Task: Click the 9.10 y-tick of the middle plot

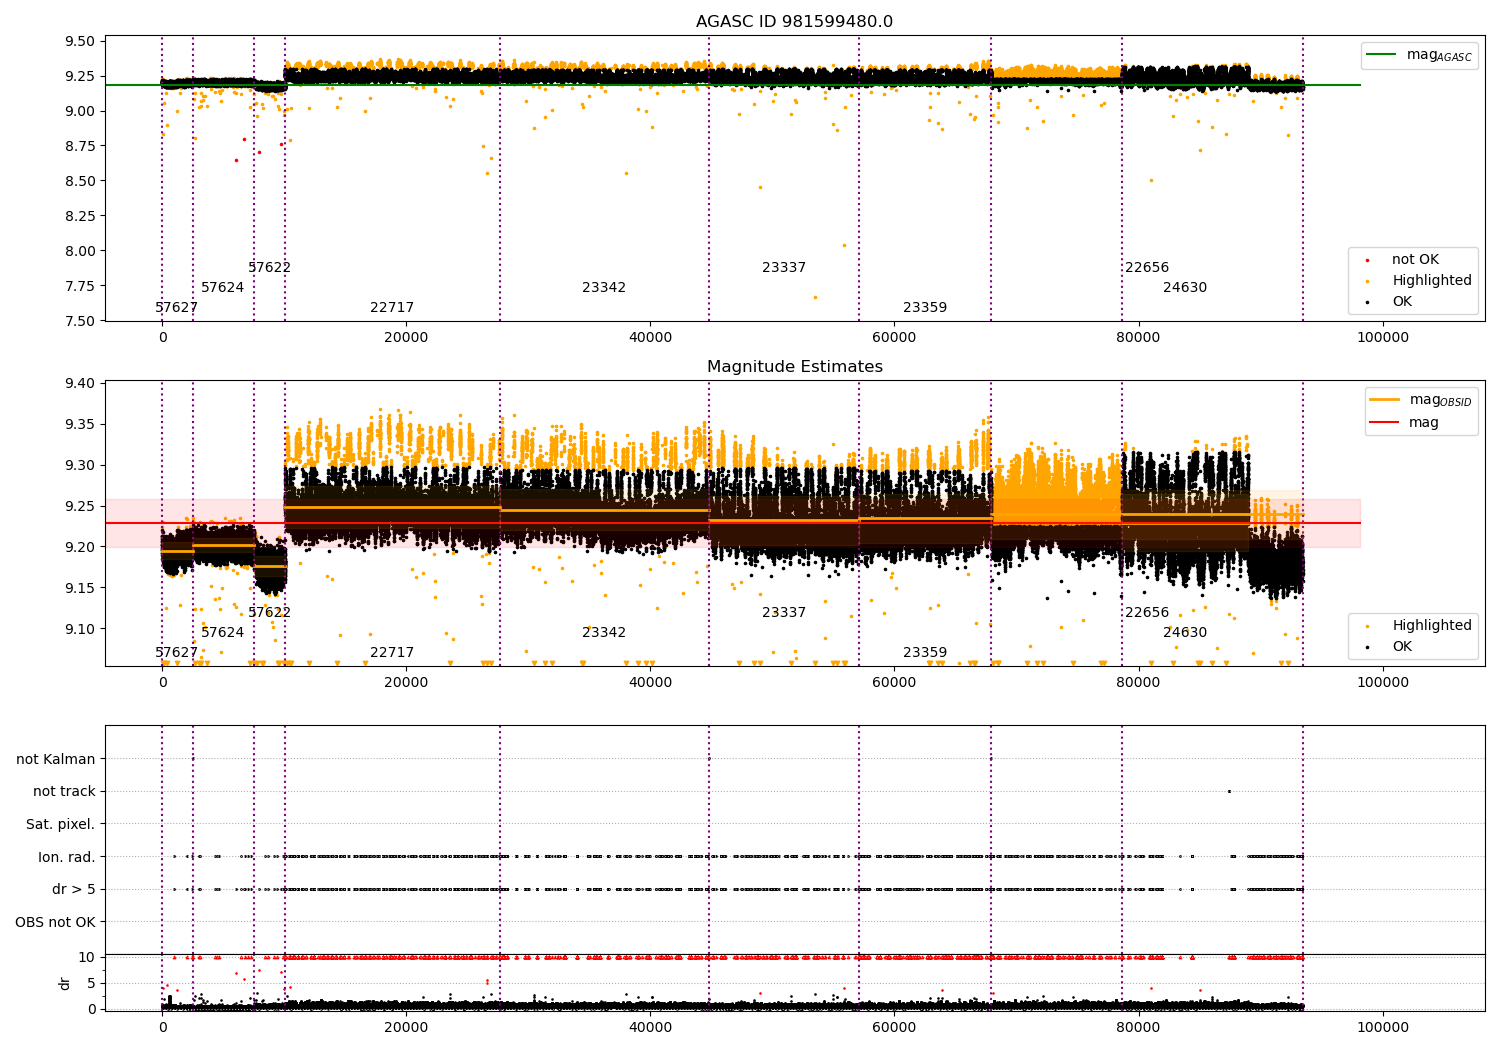Action: [x=80, y=629]
